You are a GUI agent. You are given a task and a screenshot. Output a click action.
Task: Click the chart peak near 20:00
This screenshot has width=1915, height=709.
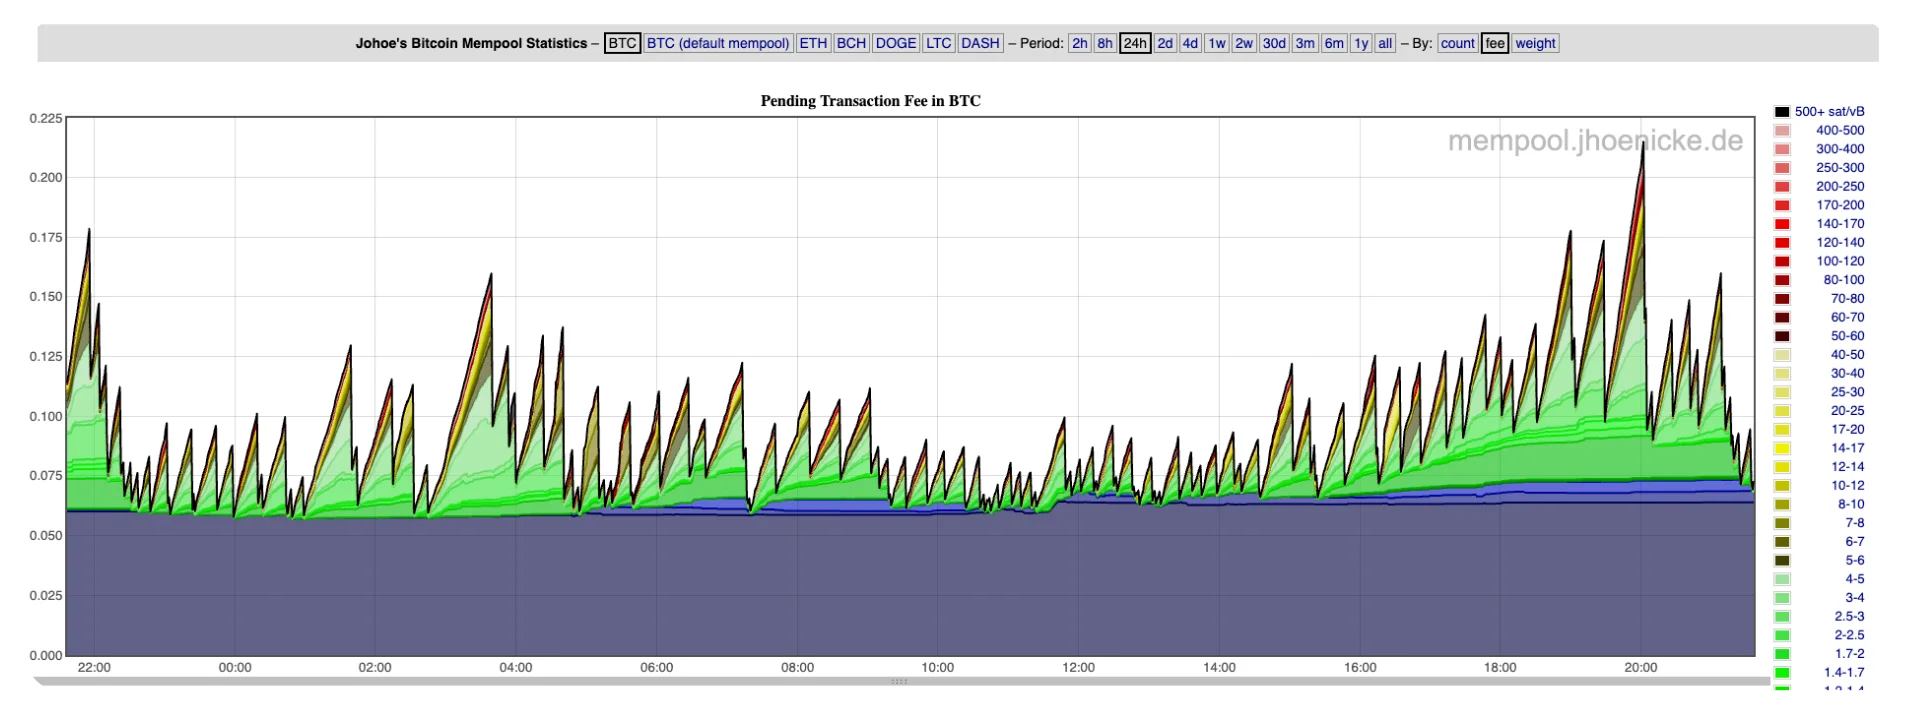point(1642,145)
